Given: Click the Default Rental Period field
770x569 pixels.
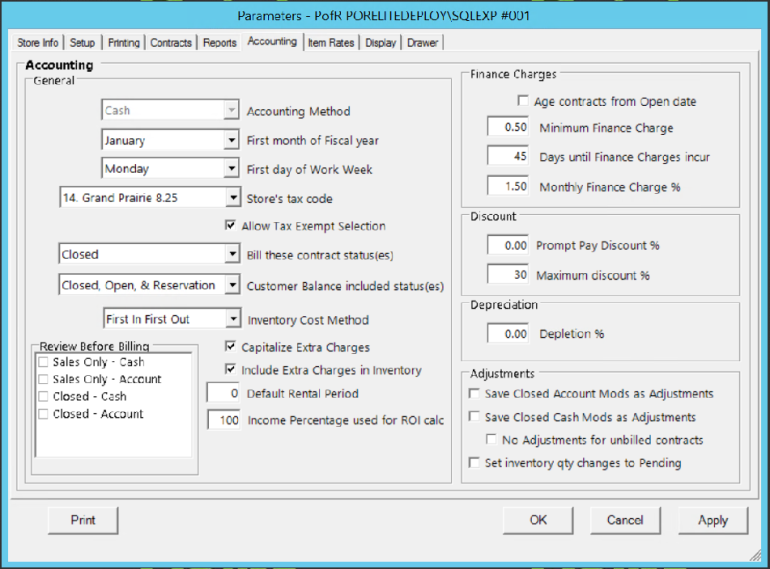Looking at the screenshot, I should pyautogui.click(x=223, y=393).
